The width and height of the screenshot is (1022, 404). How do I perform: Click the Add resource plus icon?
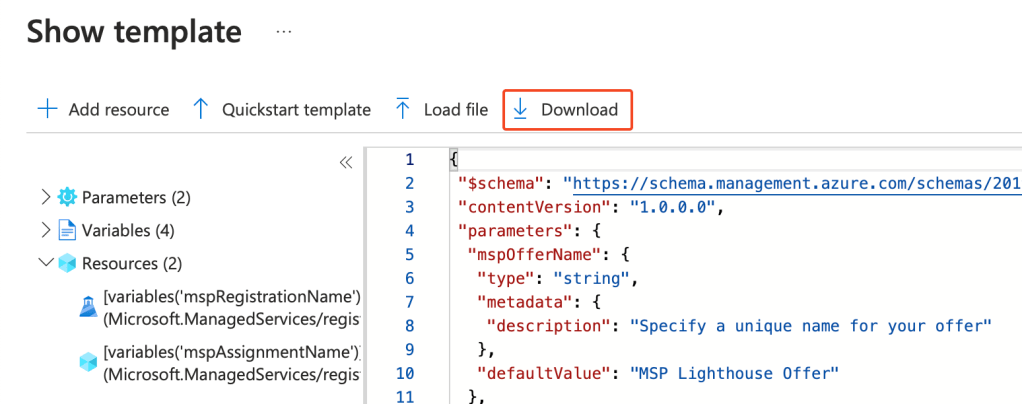pos(47,109)
